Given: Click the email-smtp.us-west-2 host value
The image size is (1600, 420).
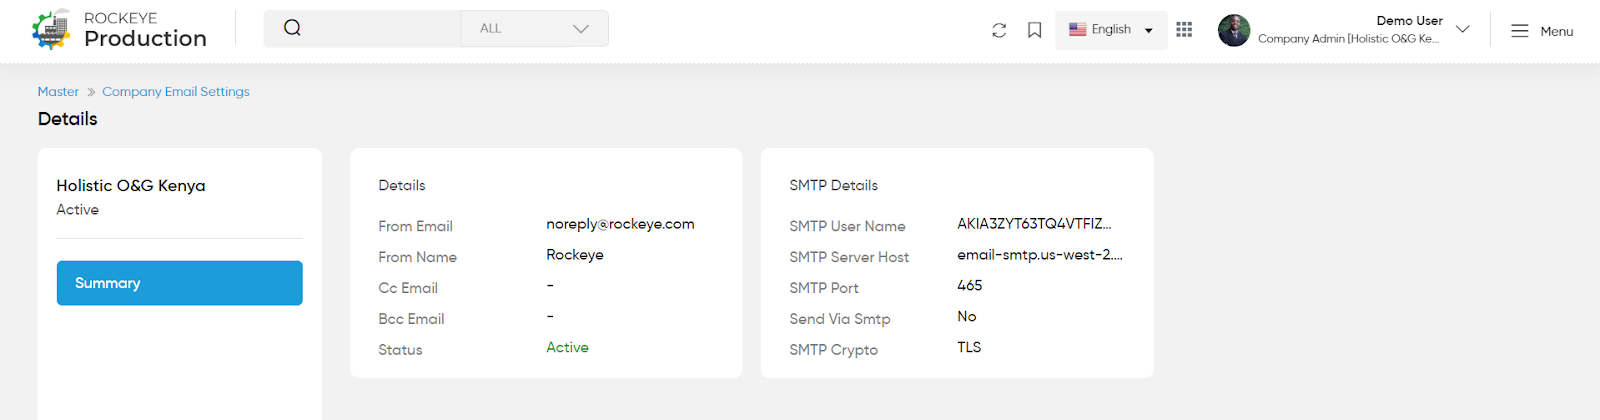Looking at the screenshot, I should coord(1040,255).
